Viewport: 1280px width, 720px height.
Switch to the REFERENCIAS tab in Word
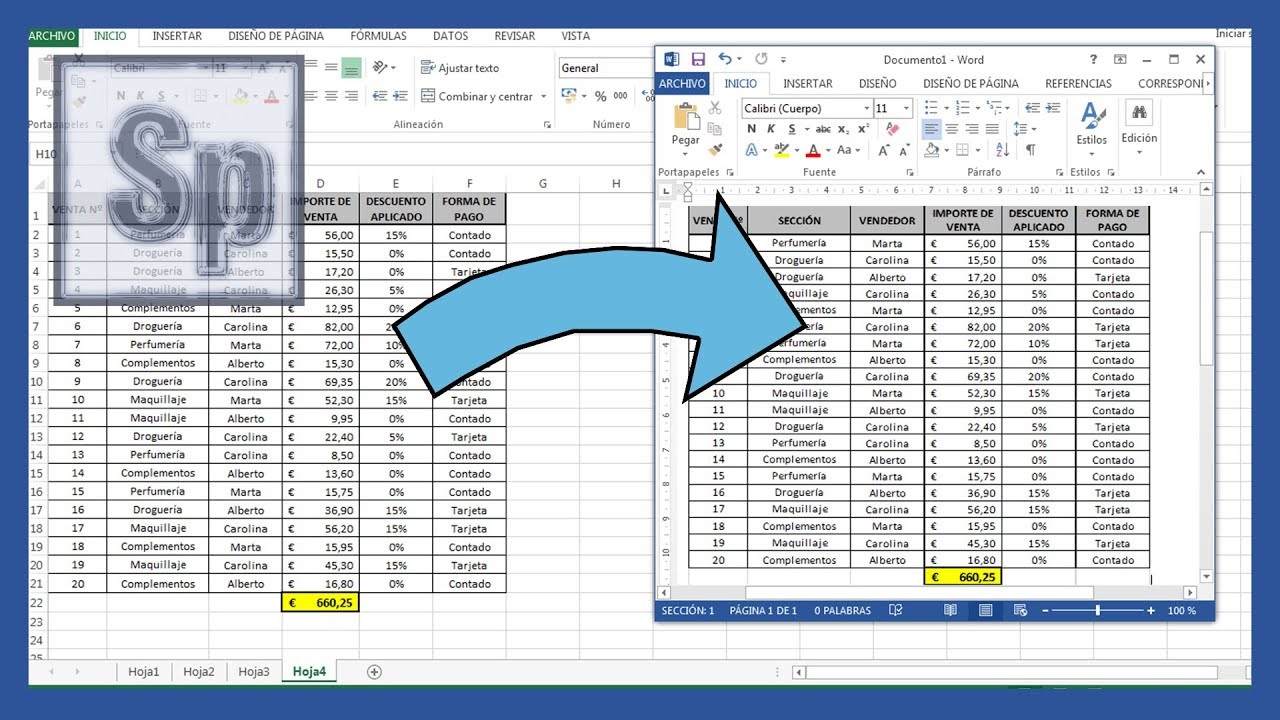tap(1078, 84)
